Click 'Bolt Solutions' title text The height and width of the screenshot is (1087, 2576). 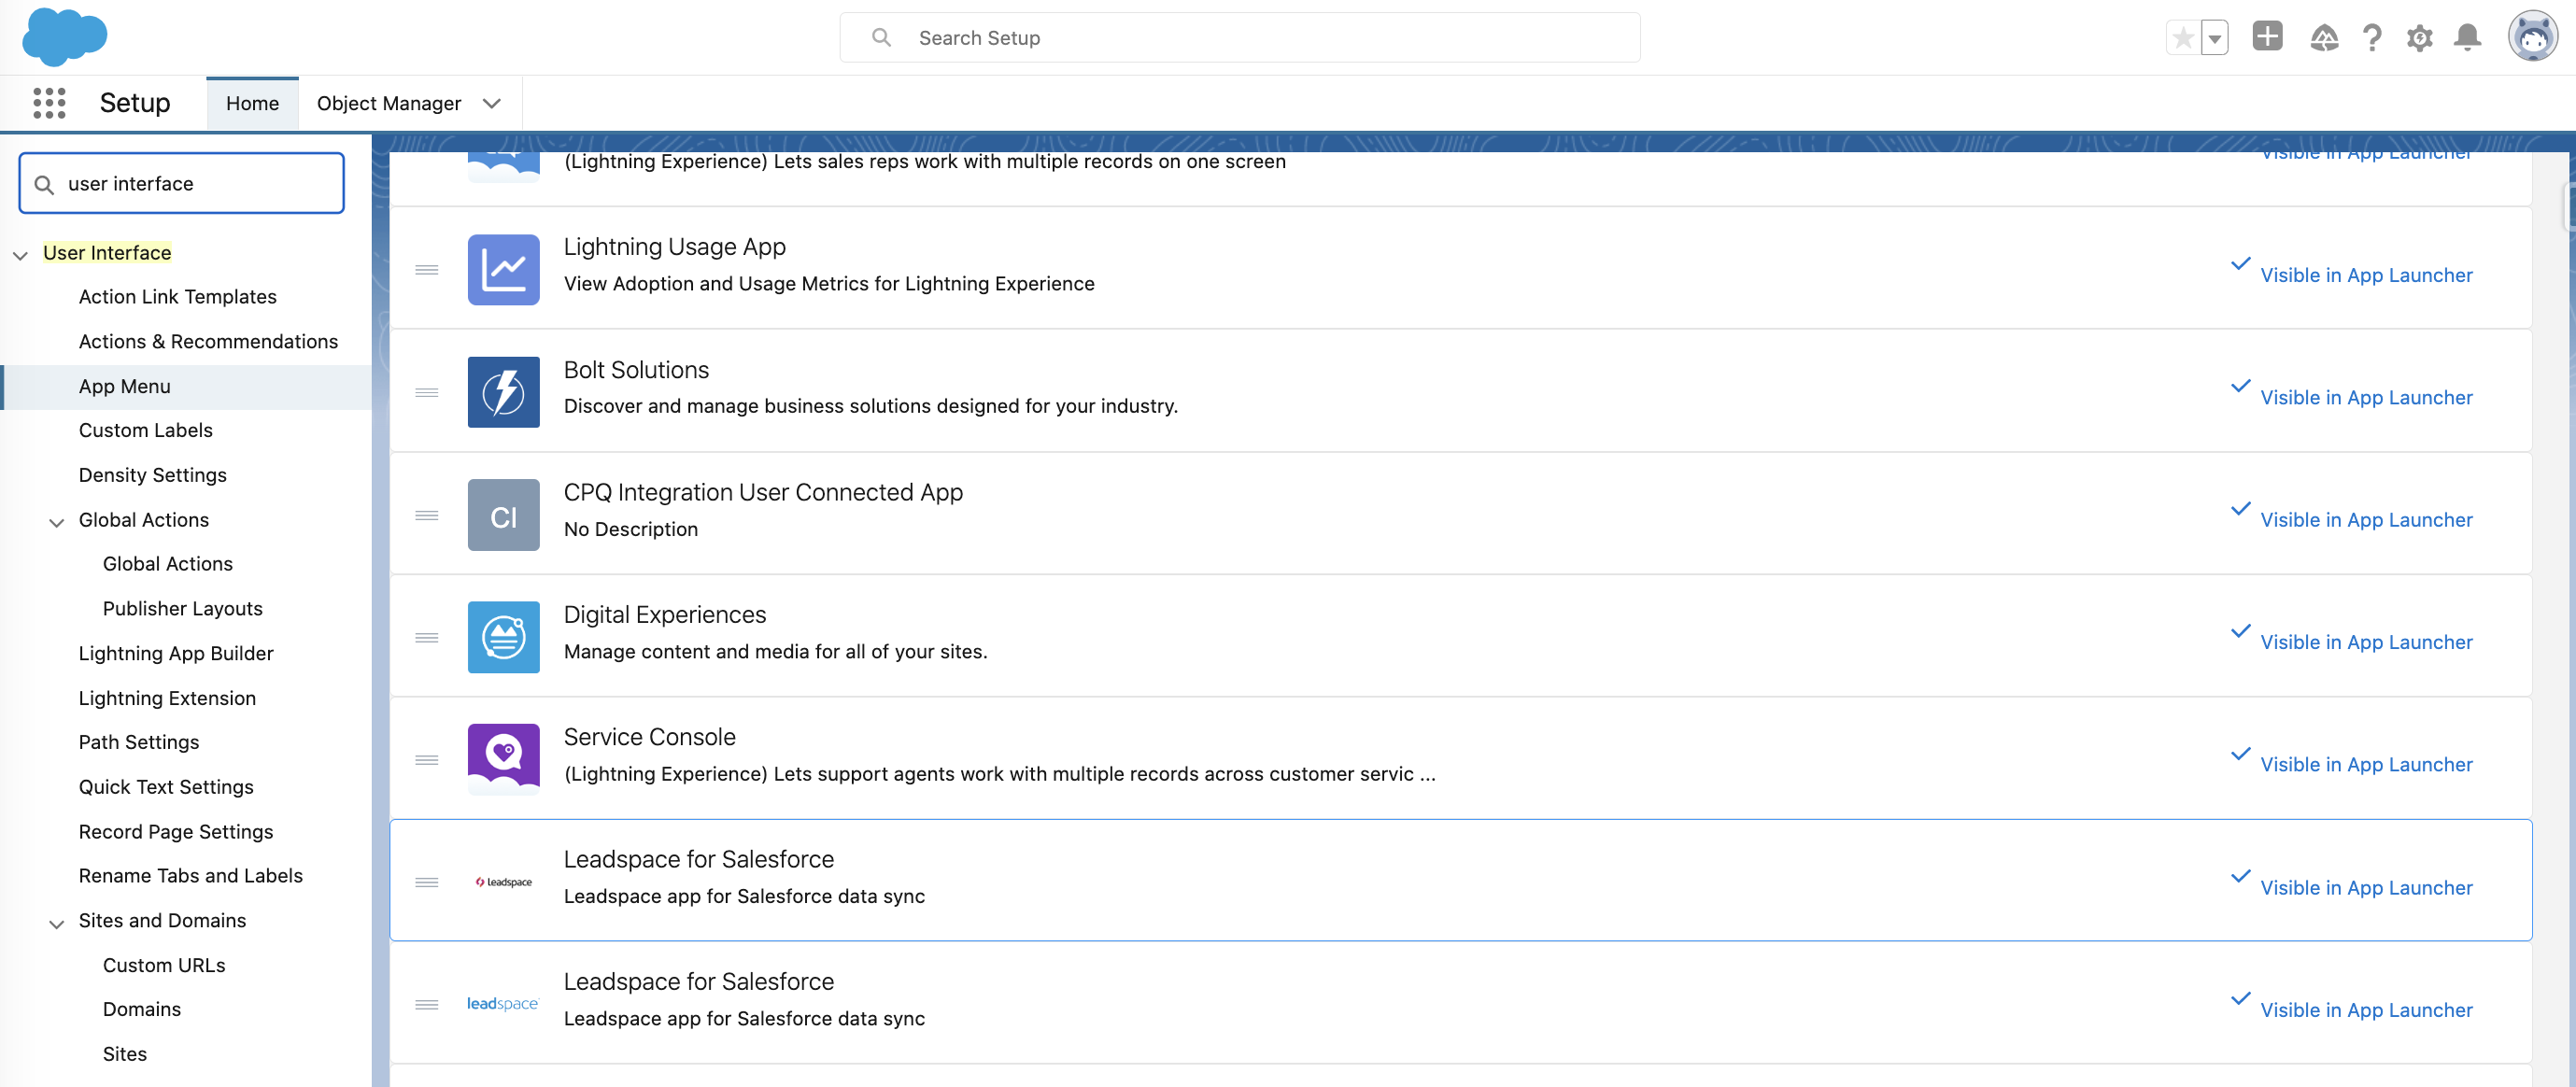tap(636, 370)
